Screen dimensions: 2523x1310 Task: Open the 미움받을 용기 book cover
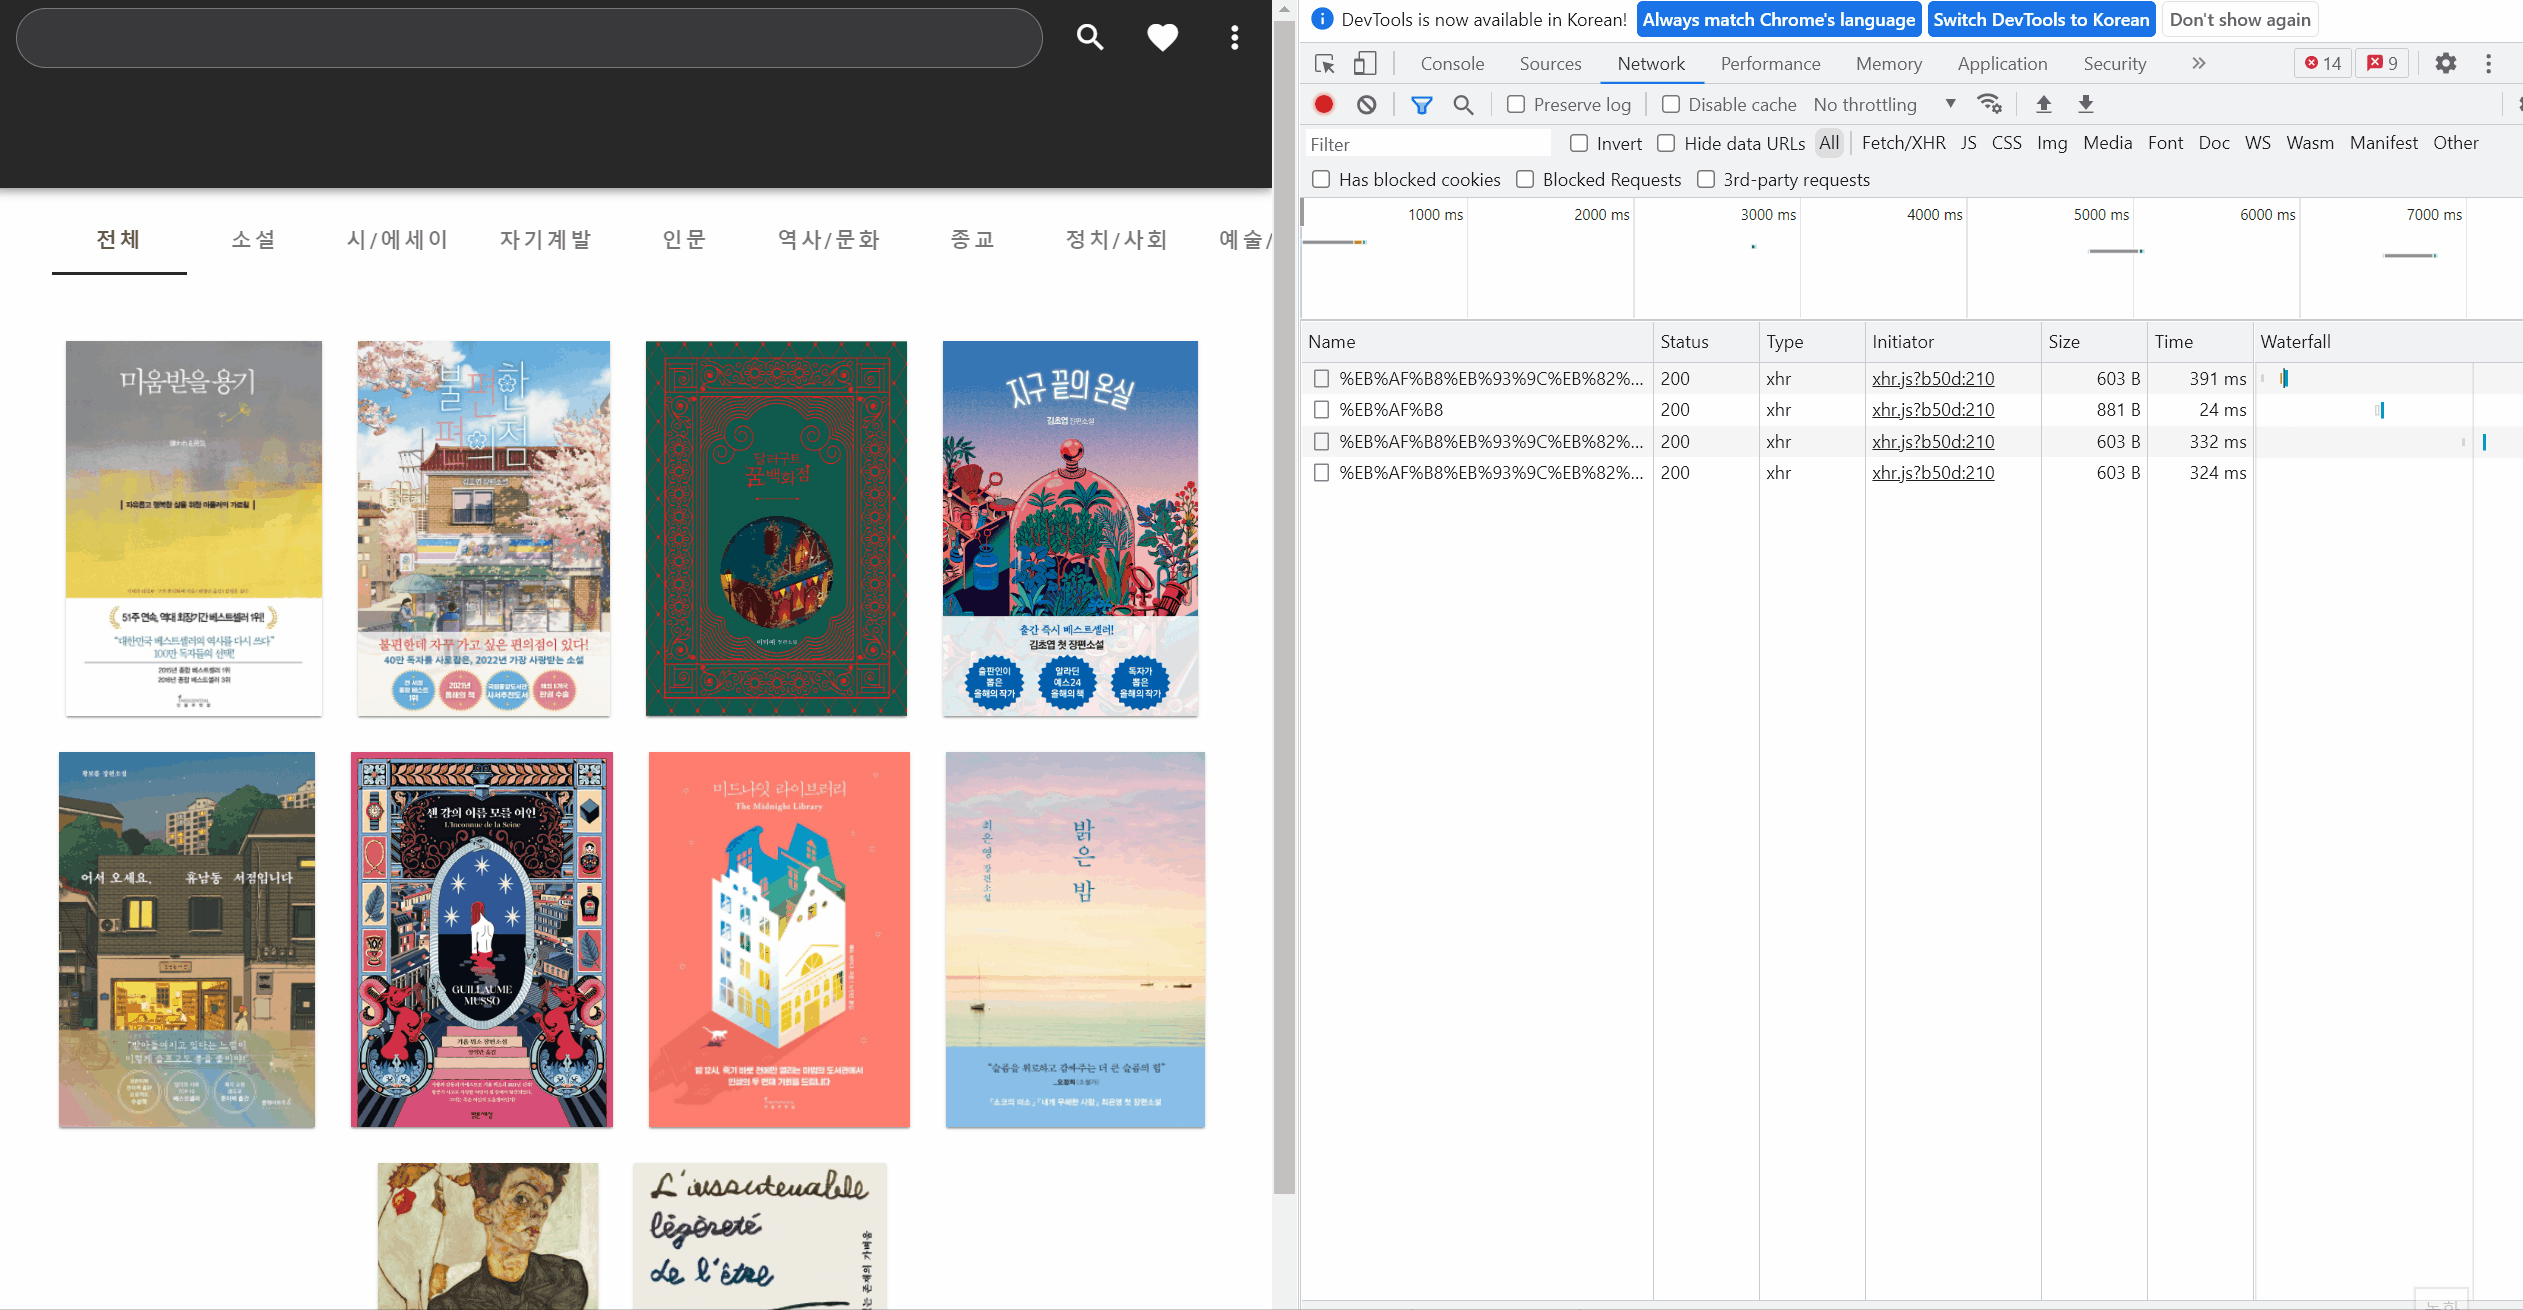[x=194, y=528]
